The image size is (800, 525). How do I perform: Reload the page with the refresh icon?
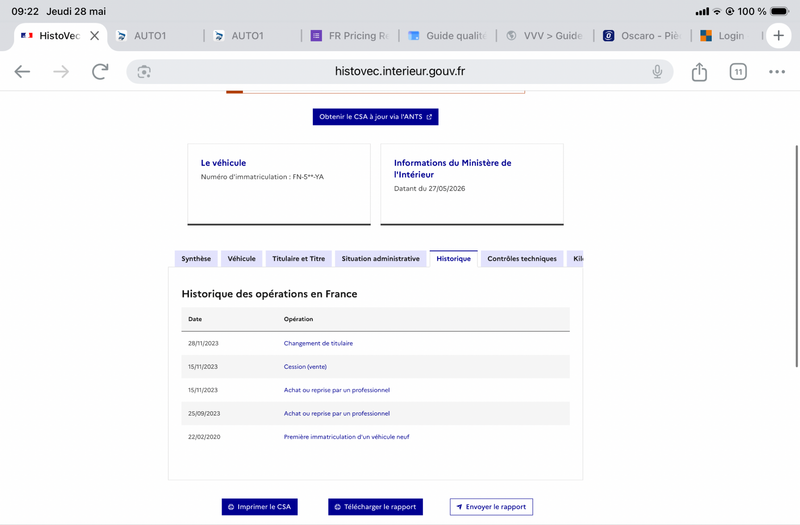[100, 72]
